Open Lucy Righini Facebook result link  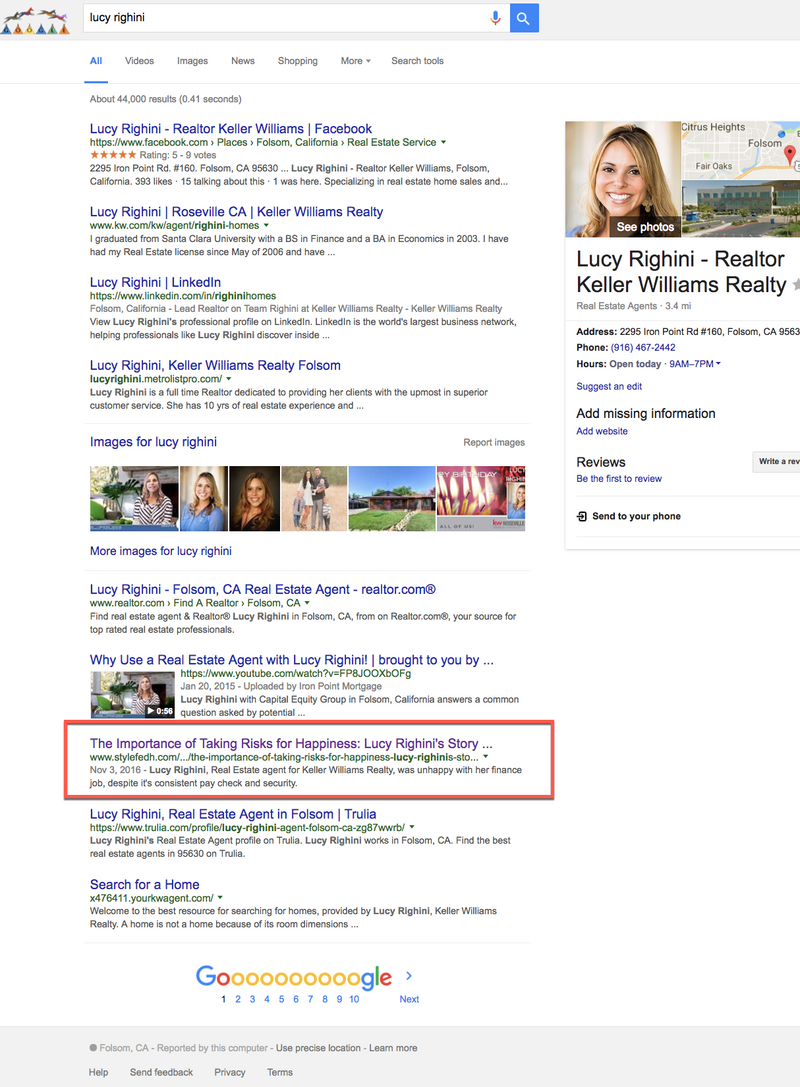231,129
